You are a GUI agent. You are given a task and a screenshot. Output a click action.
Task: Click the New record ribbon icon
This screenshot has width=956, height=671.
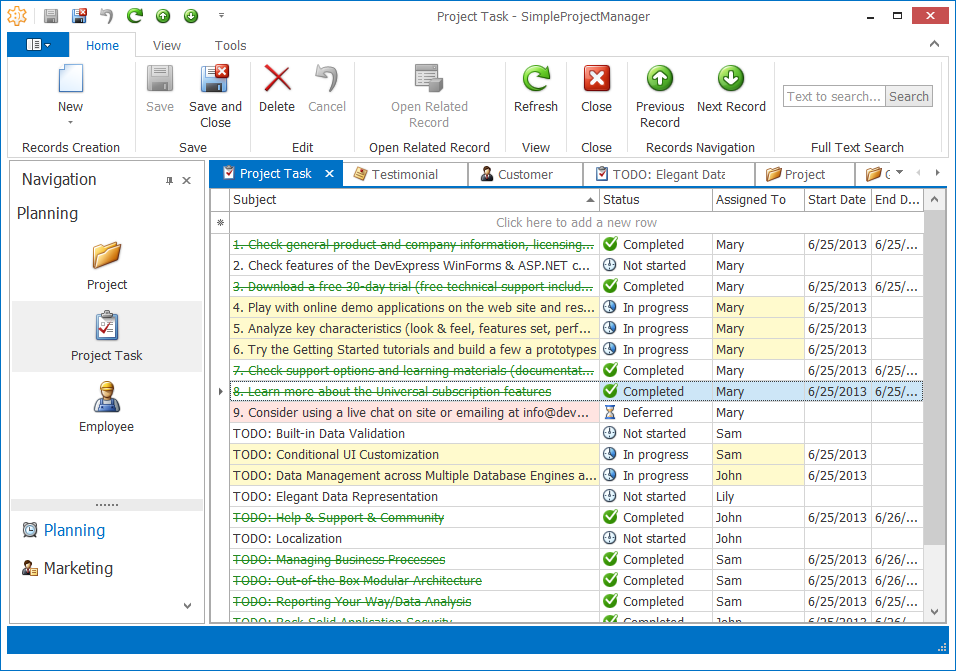(x=70, y=79)
